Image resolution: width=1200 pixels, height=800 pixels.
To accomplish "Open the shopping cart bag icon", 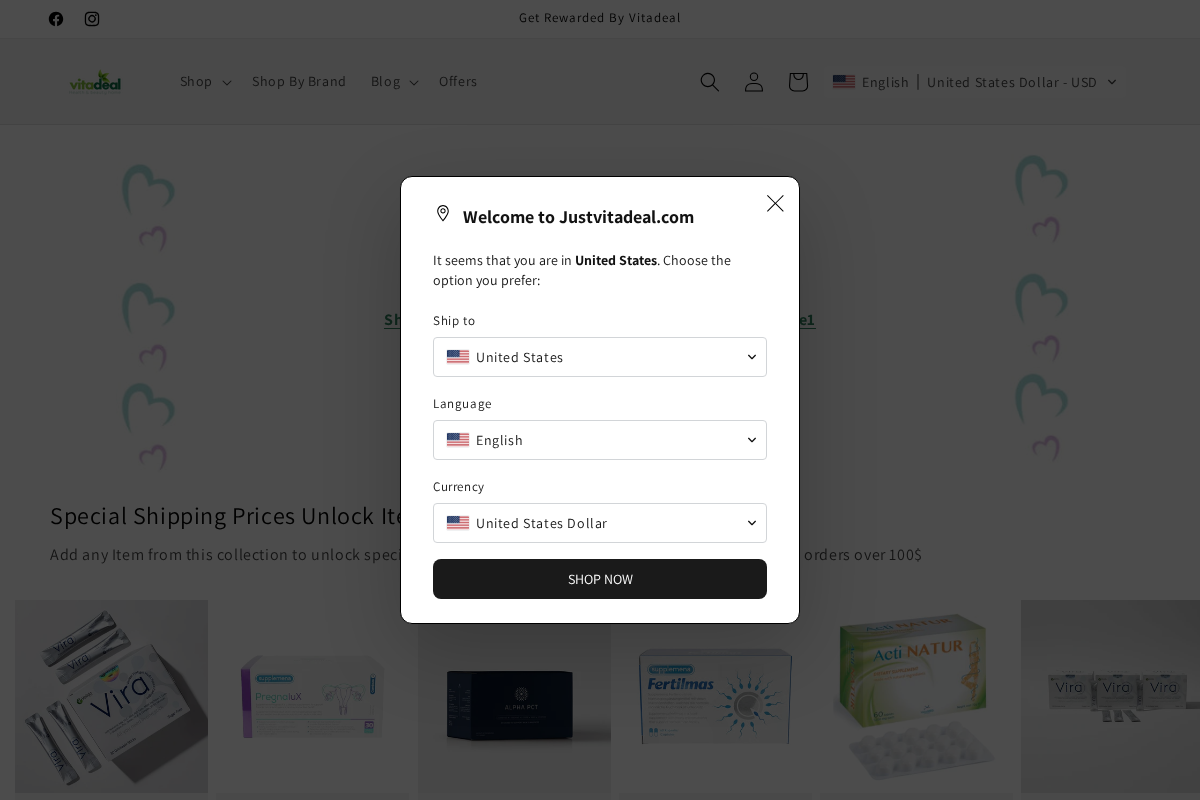I will click(798, 82).
